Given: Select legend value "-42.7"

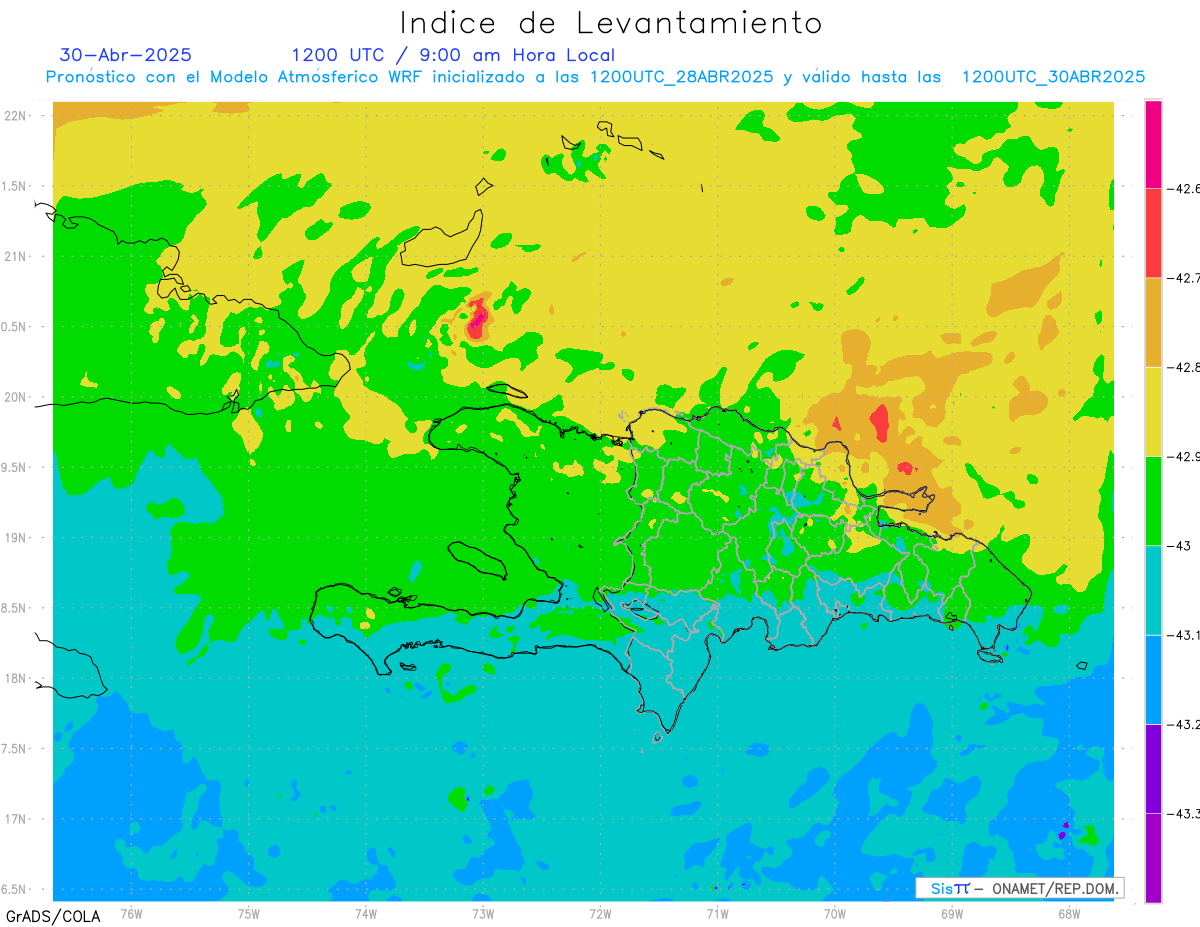Looking at the screenshot, I should coord(1184,278).
